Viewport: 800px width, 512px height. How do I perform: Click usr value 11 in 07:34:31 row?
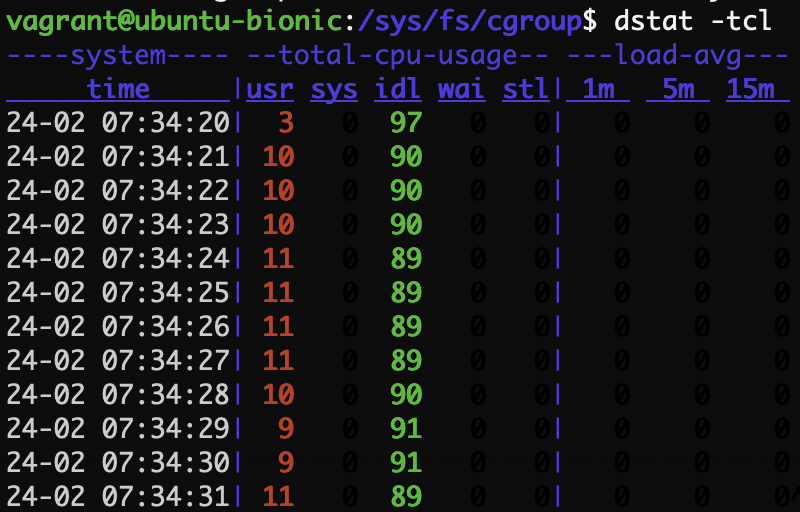pos(279,496)
